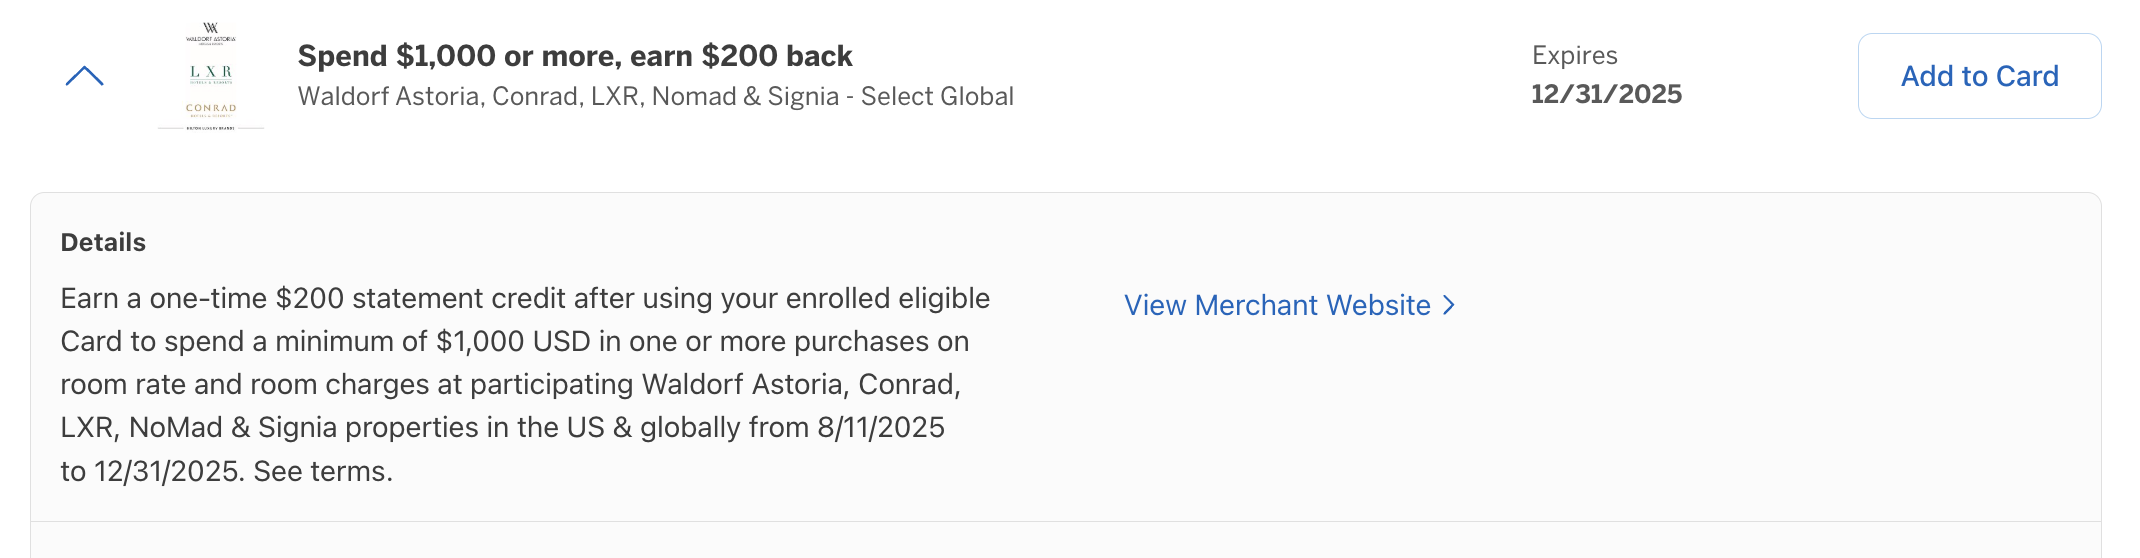The image size is (2140, 558).
Task: Click the Waldorf Astoria logo in the thumbnail
Action: coord(211,33)
